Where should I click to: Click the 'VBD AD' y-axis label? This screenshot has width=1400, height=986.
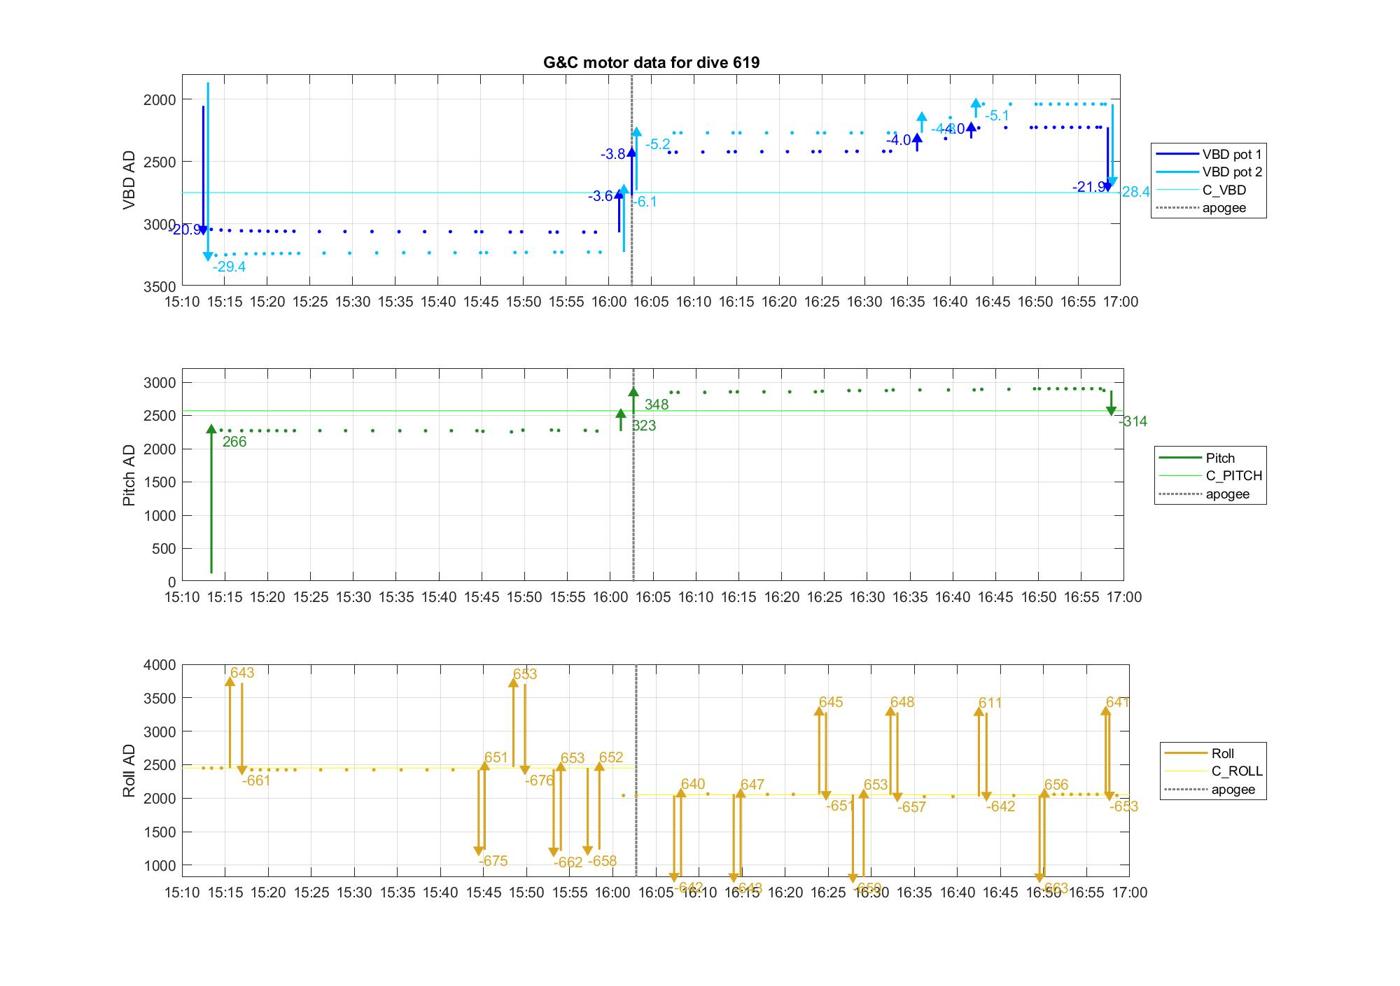(x=129, y=180)
